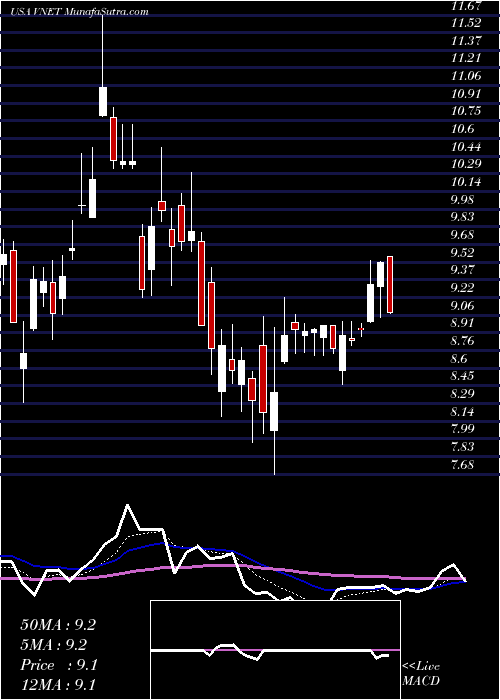Select the 10.75 price axis label

point(466,112)
